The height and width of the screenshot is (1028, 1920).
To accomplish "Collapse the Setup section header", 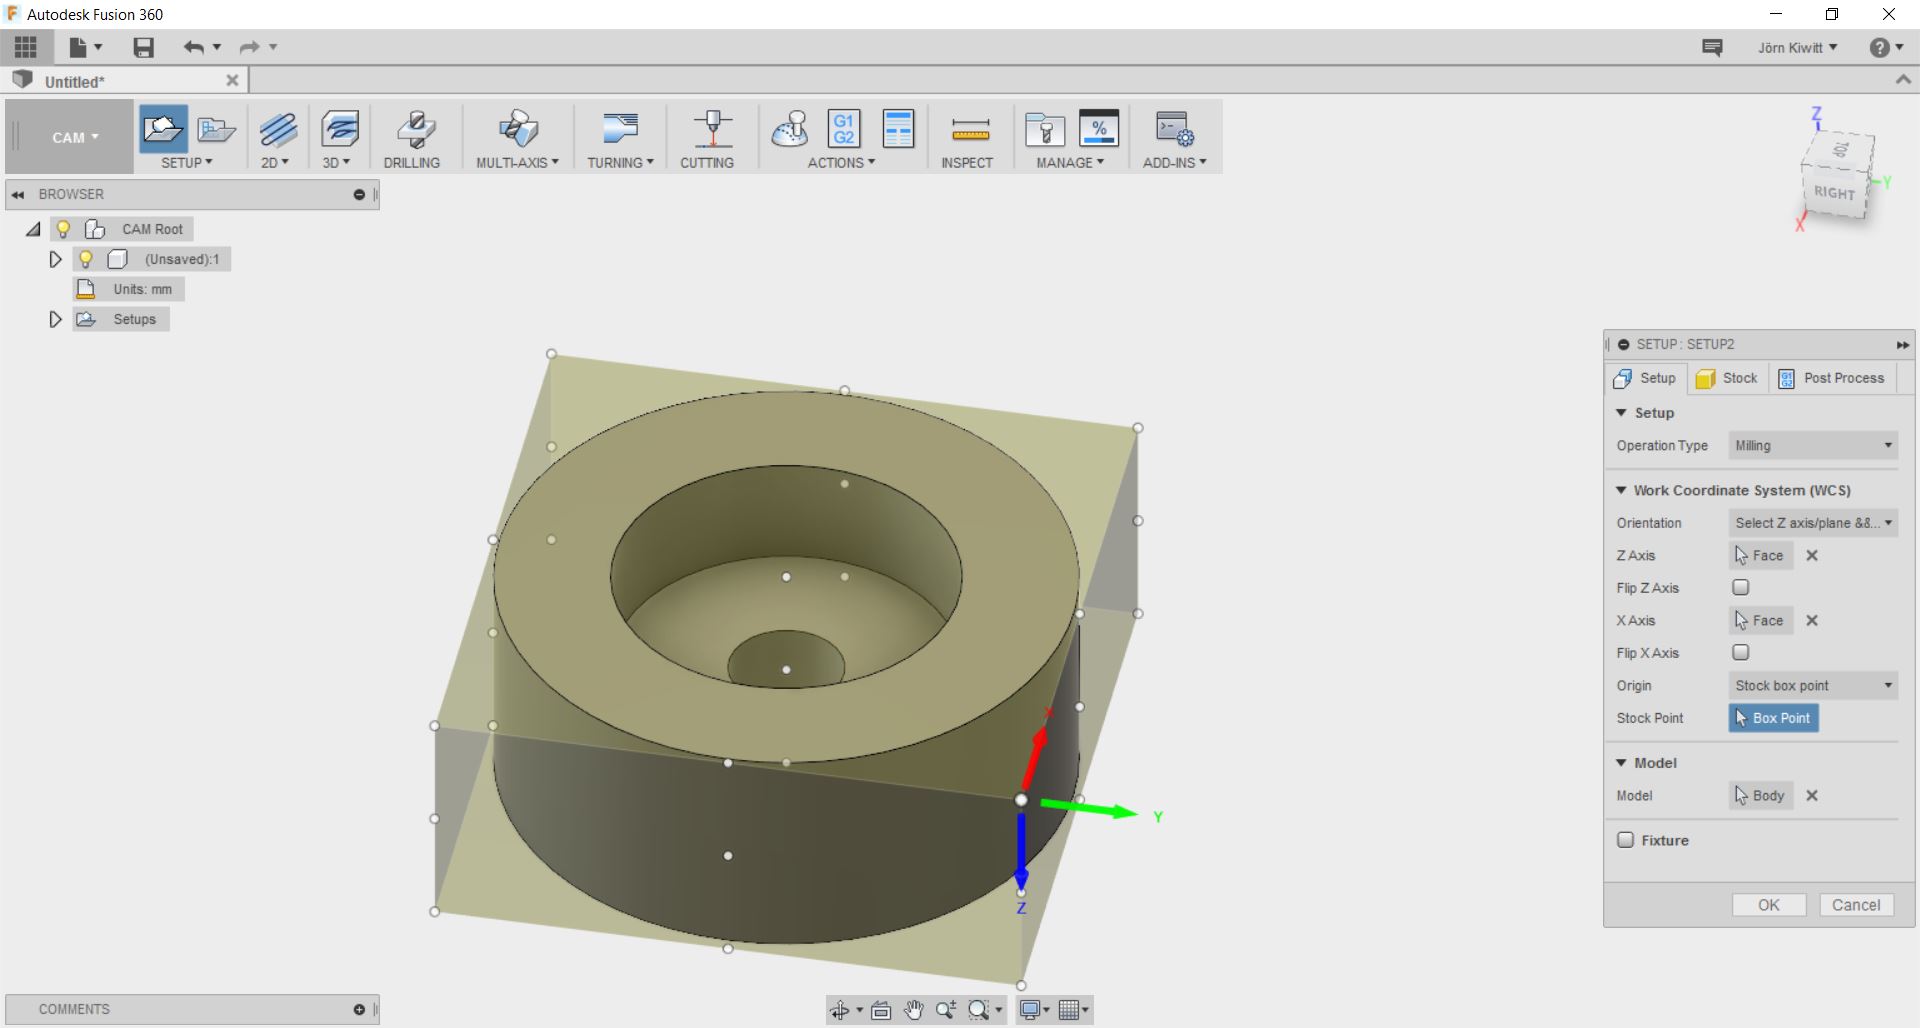I will [x=1621, y=413].
